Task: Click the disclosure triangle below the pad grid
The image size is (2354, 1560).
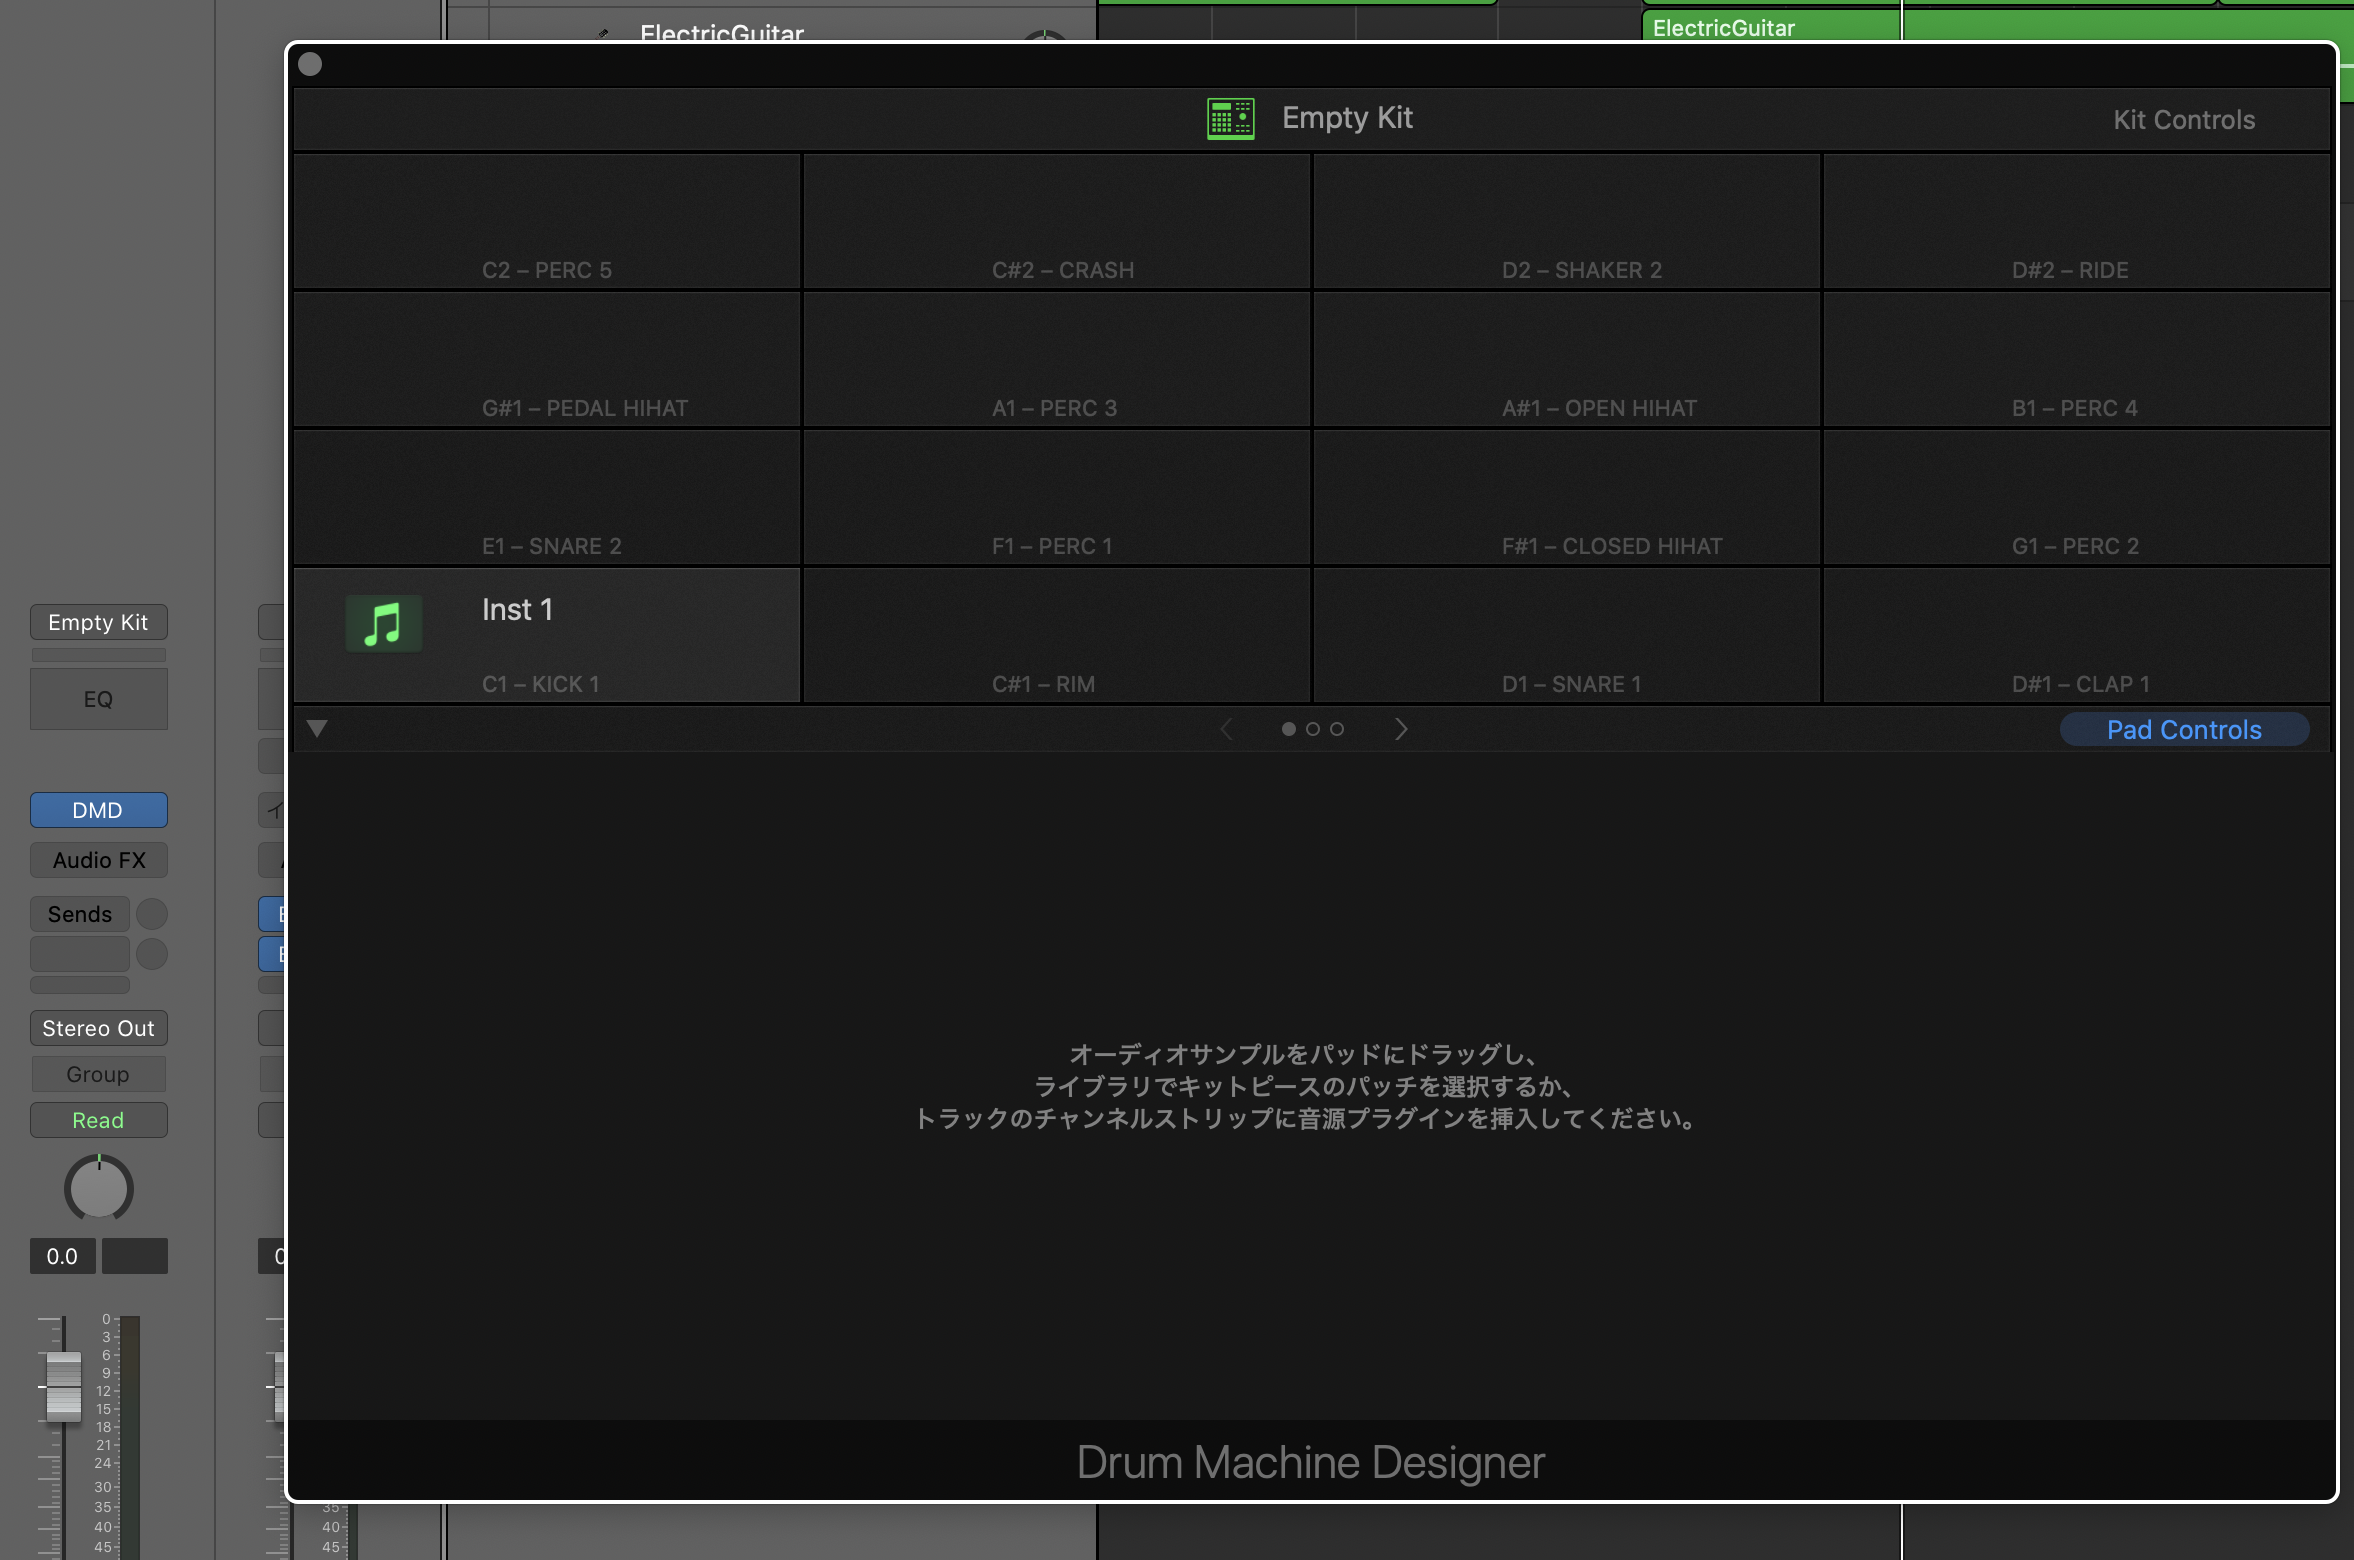Action: coord(317,729)
